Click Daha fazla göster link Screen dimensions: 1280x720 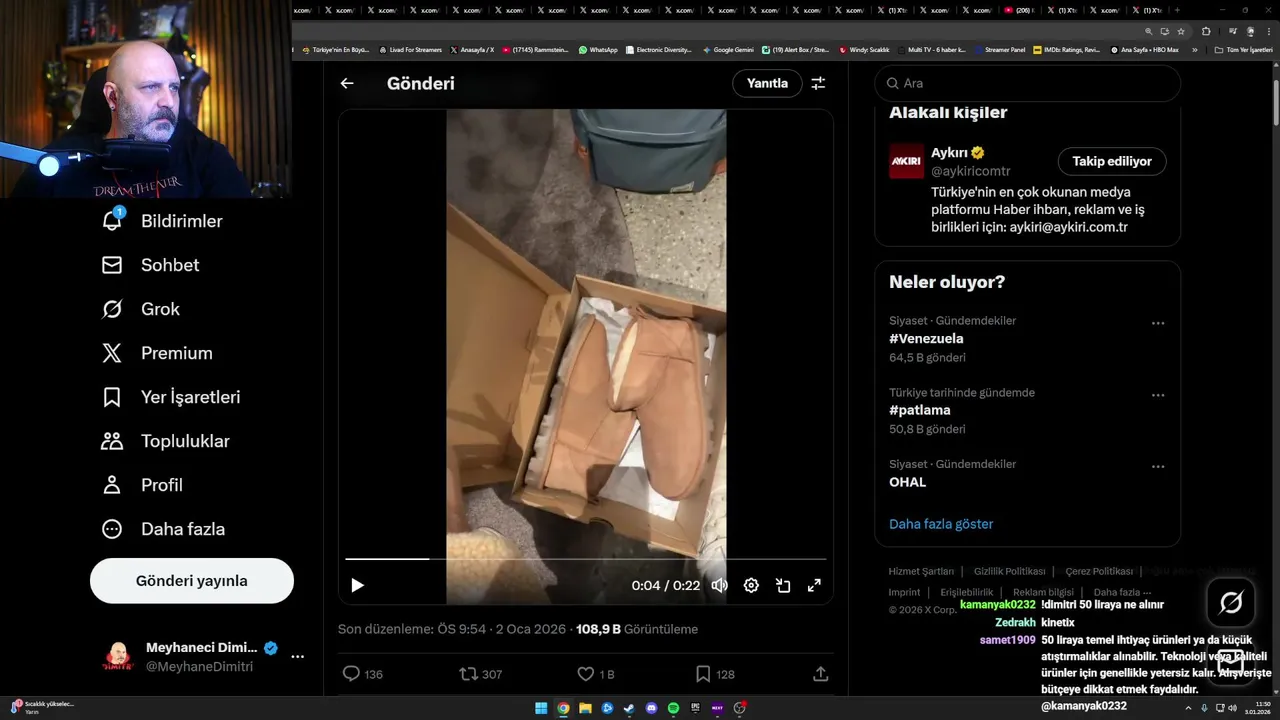[x=941, y=524]
